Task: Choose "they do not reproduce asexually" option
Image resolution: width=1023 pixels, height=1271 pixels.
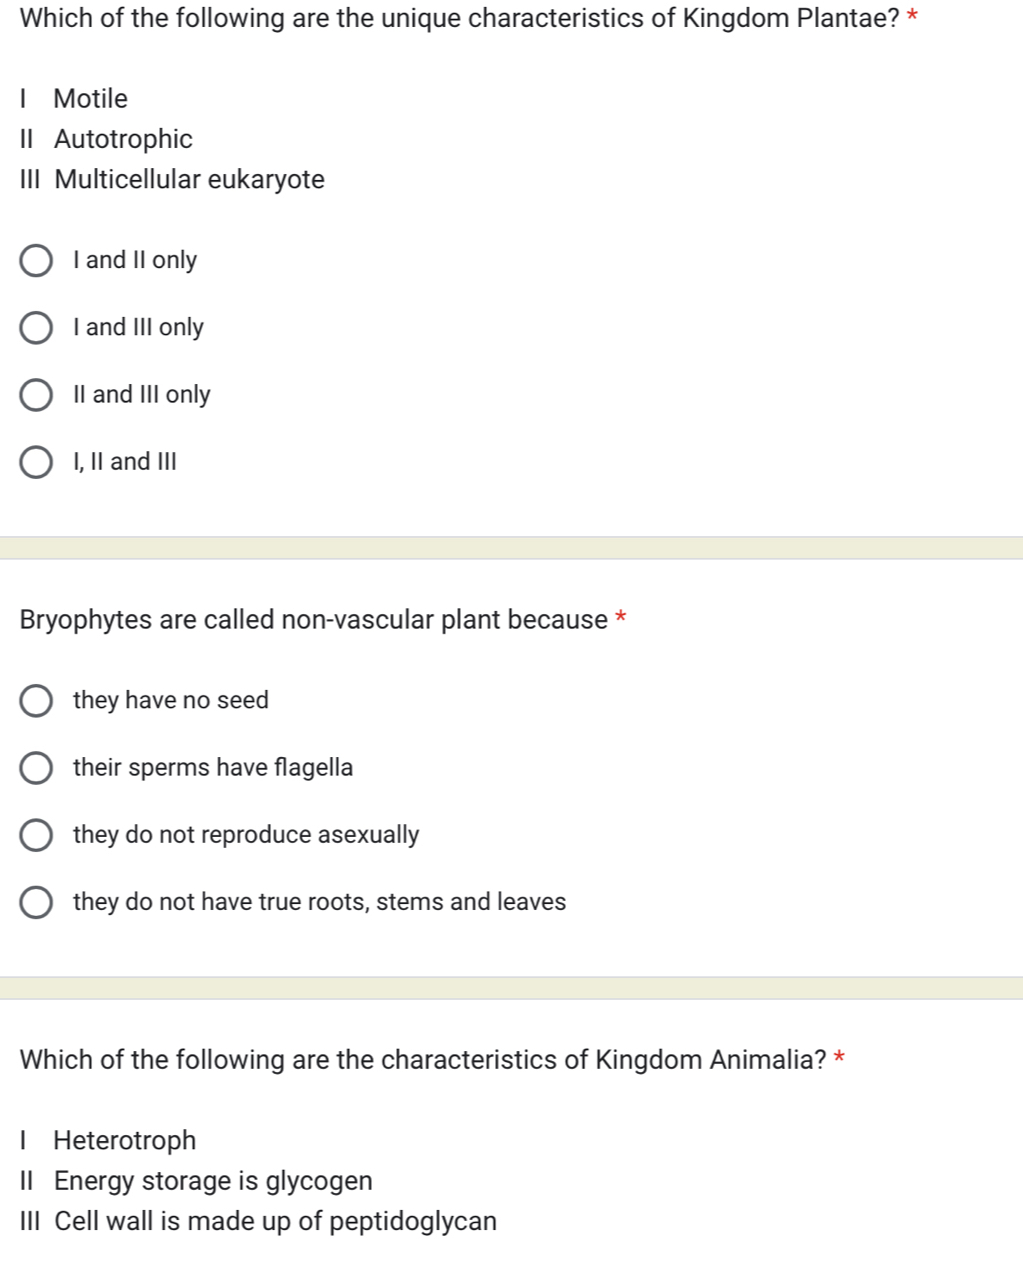Action: [x=36, y=834]
